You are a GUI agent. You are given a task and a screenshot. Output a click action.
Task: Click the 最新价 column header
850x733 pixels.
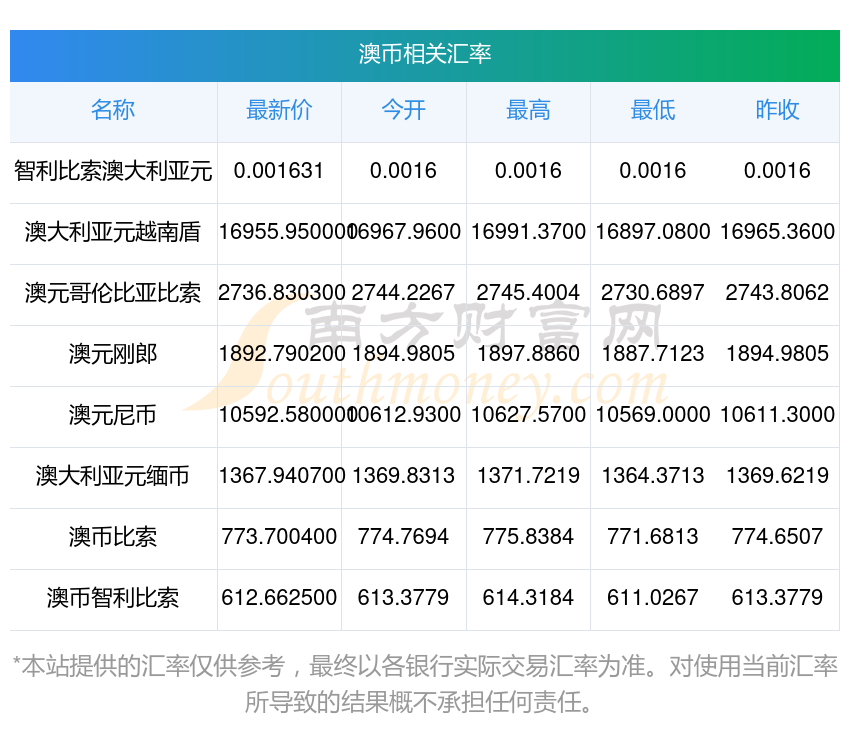279,110
